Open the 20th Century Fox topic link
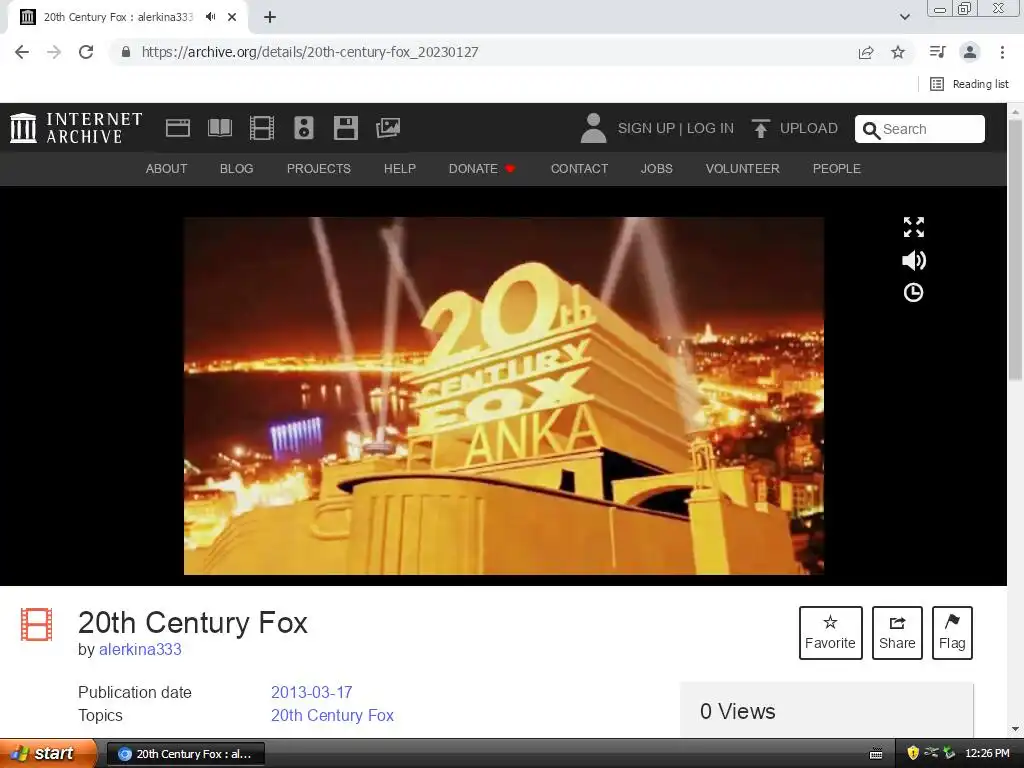 click(332, 715)
